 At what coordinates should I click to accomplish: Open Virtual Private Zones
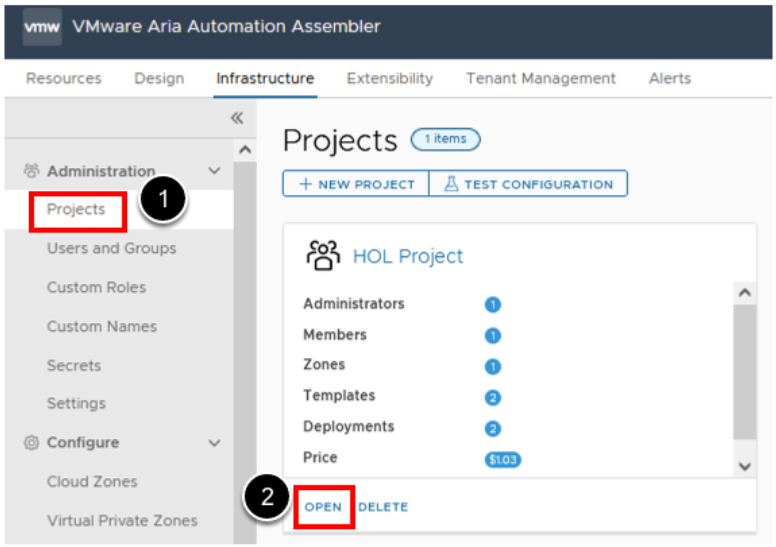pos(122,520)
